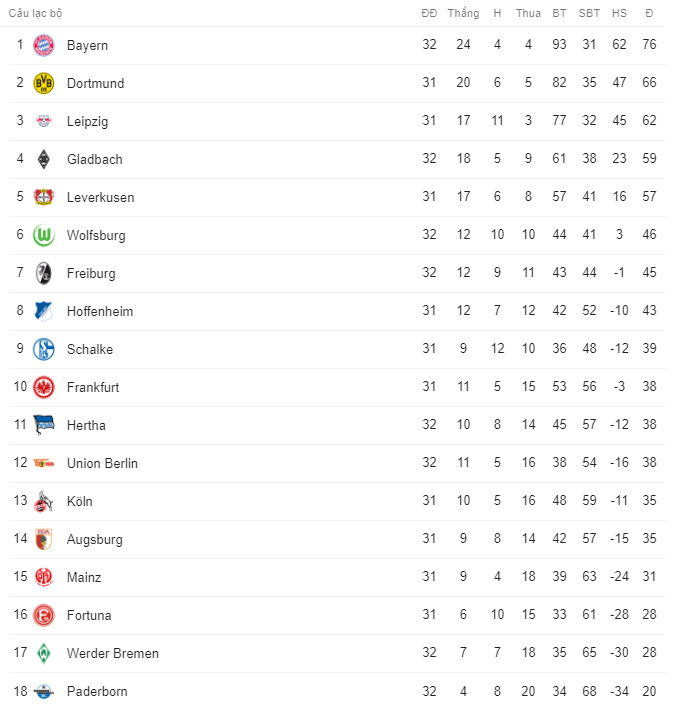Click the Leverkusen club logo
Image resolution: width=673 pixels, height=710 pixels.
pos(43,197)
